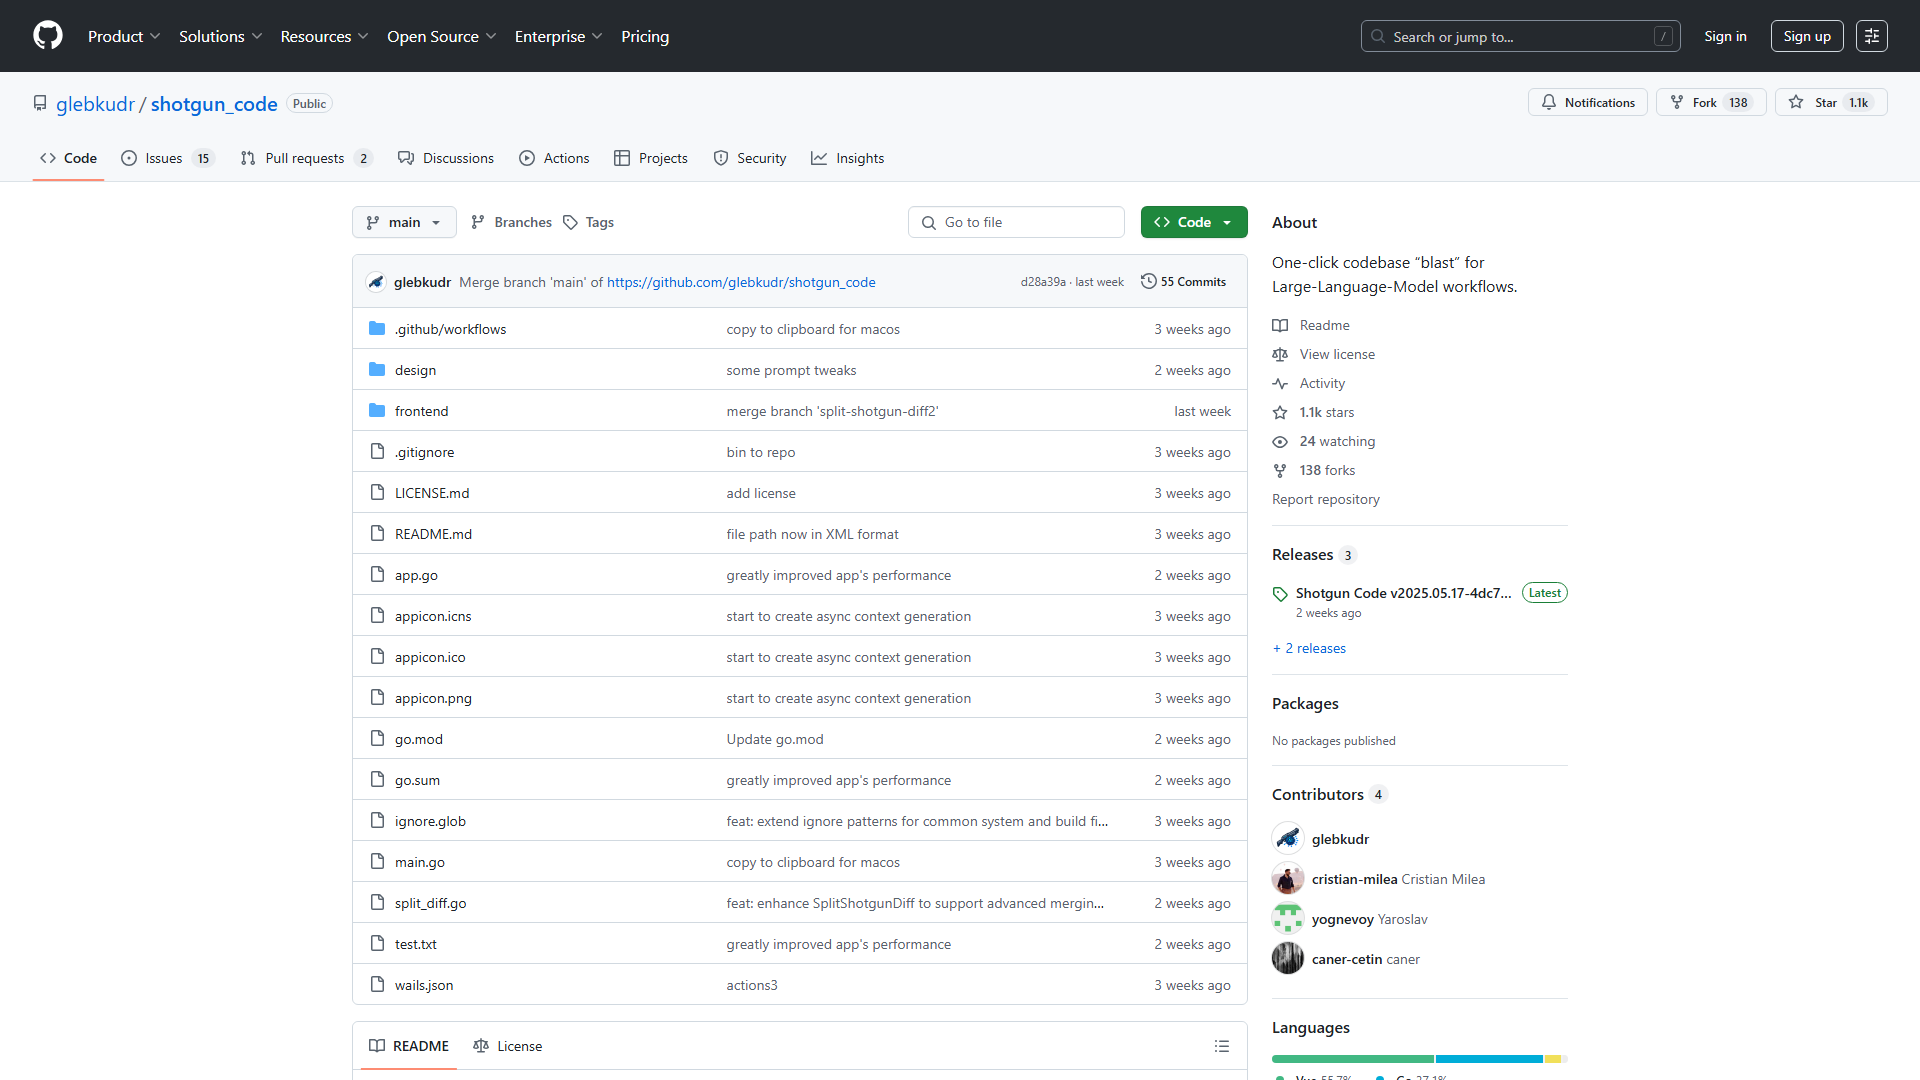Click Report repository
1920x1080 pixels.
pyautogui.click(x=1325, y=499)
